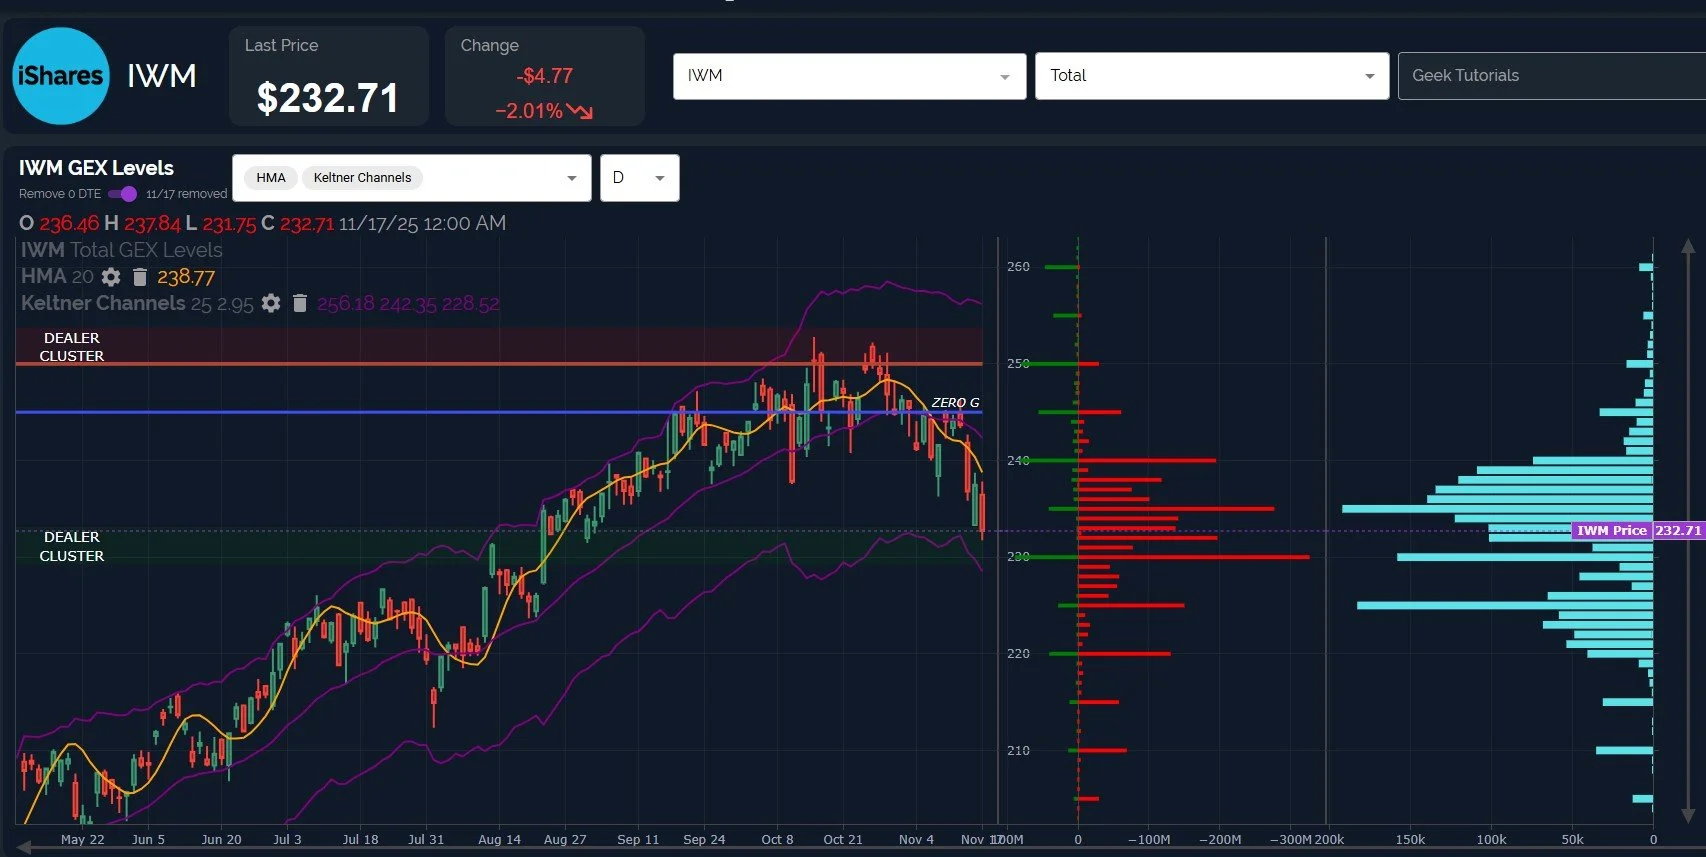Click the lower DEALER CLUSTER label

(x=72, y=546)
